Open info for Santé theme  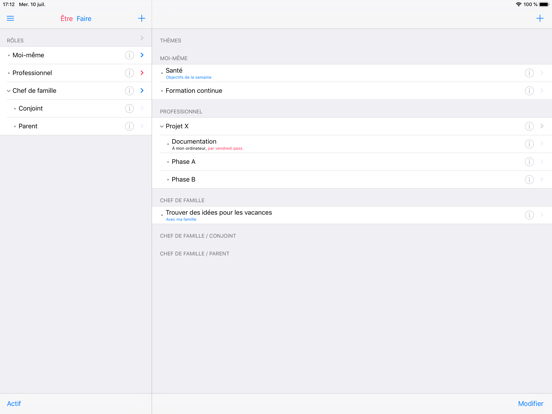[x=529, y=73]
